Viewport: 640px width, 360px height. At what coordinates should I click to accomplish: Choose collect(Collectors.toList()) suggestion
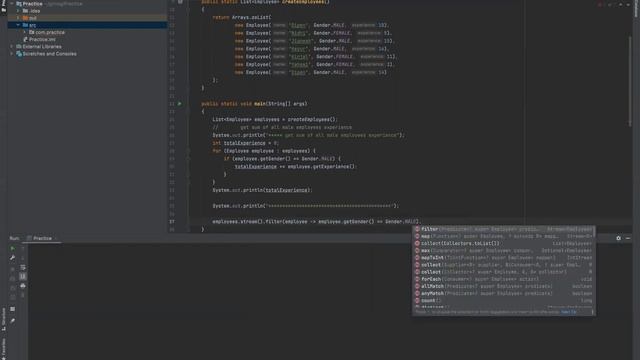tap(503, 244)
